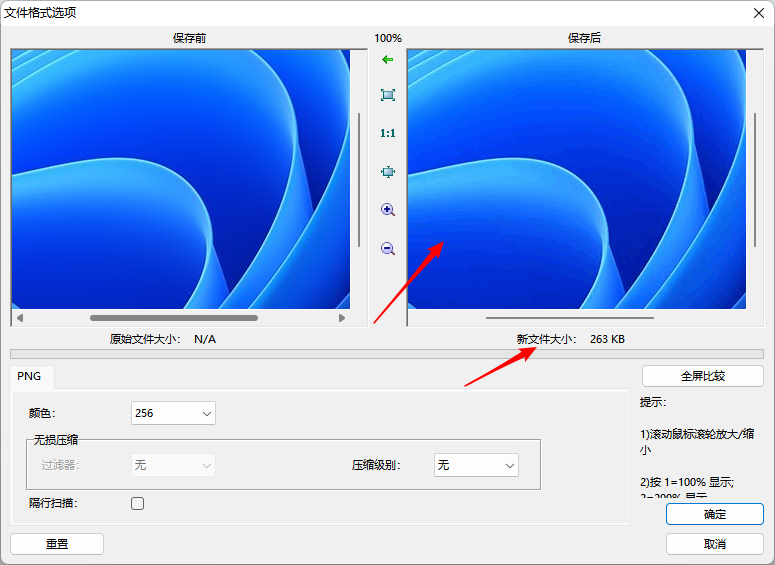The height and width of the screenshot is (565, 775).
Task: Click the 保存后 preview image
Action: coord(577,179)
